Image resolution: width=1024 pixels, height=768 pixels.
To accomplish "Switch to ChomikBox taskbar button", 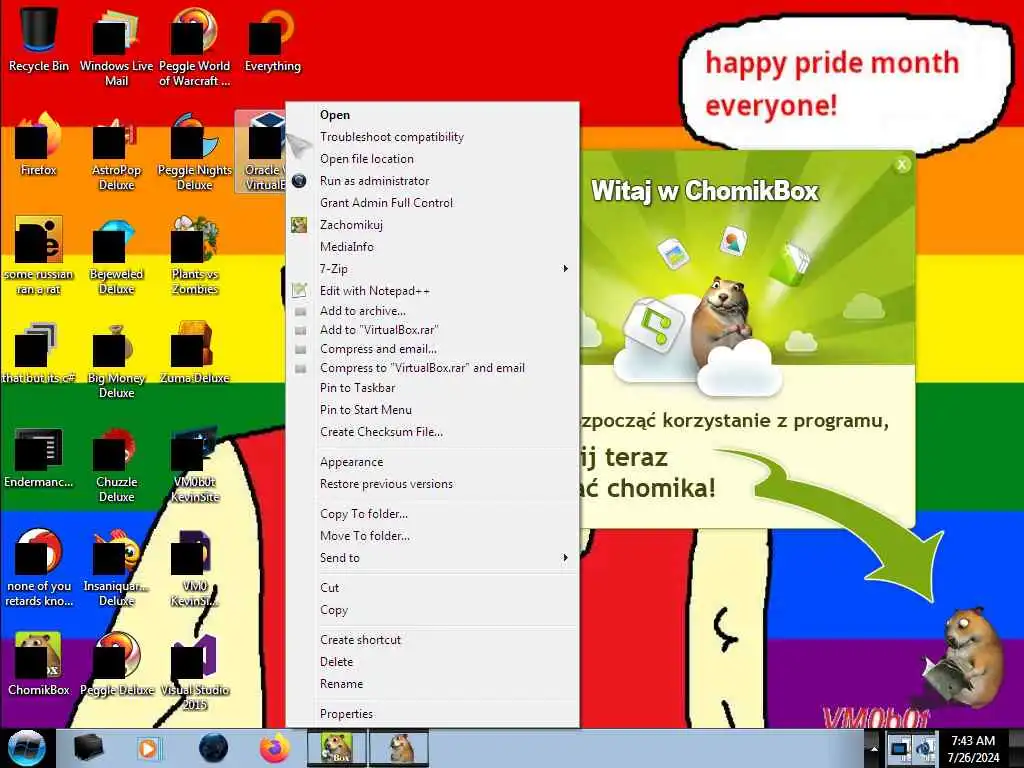I will (x=336, y=748).
